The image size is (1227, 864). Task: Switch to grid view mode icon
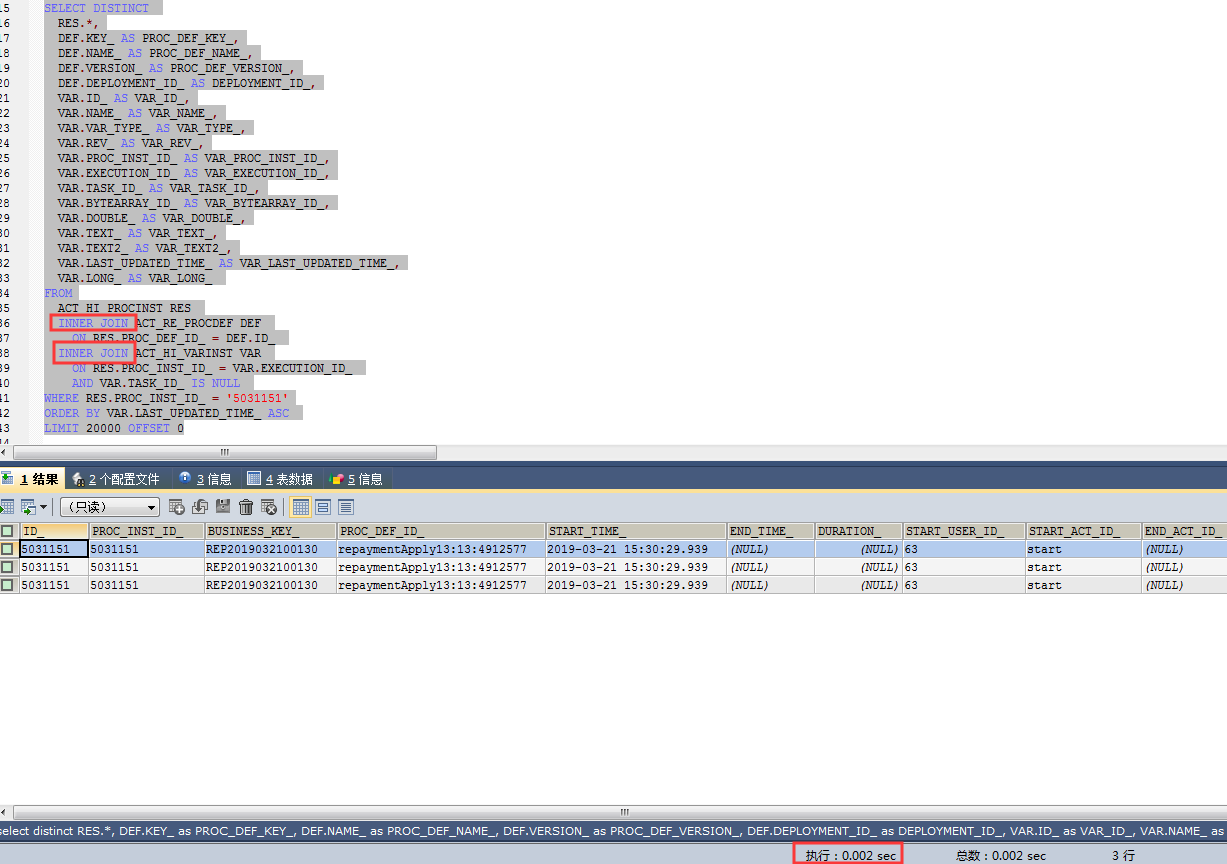point(300,507)
